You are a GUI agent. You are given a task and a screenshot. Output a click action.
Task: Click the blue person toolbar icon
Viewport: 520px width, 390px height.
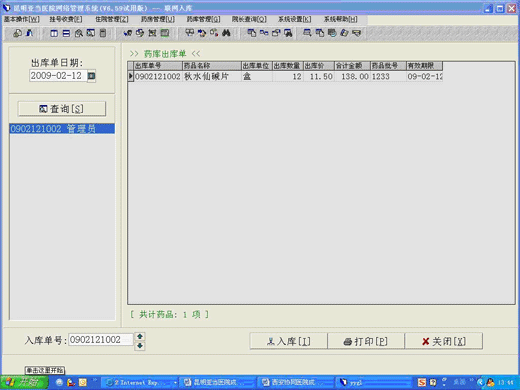click(x=30, y=33)
